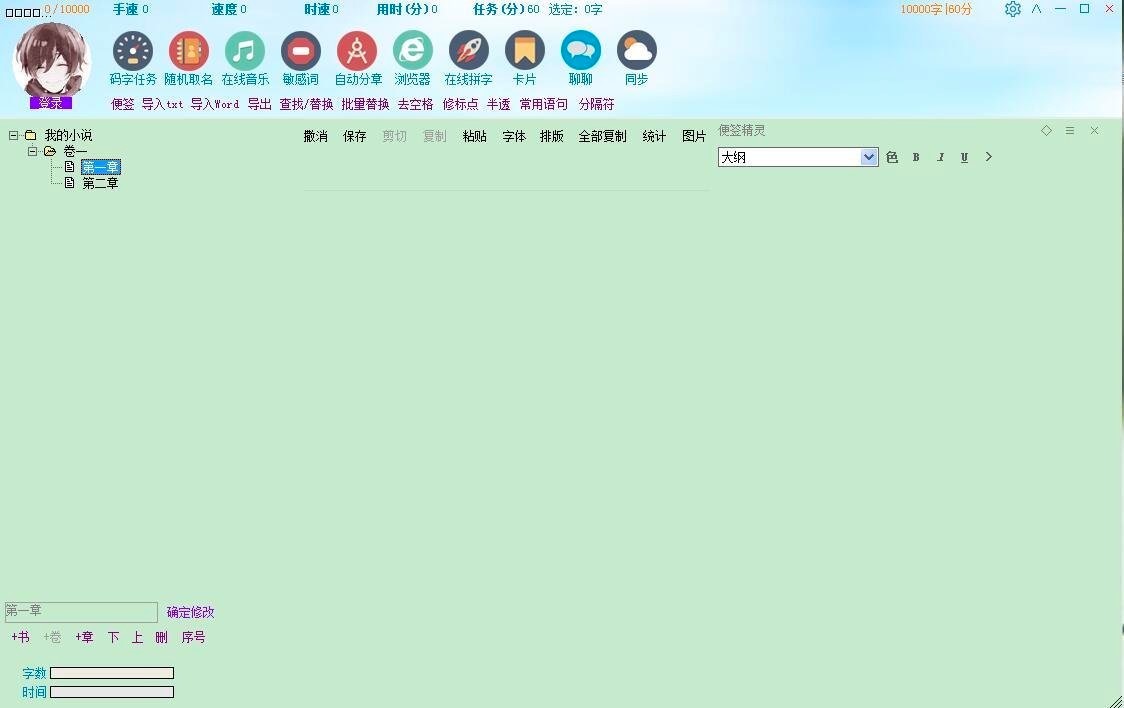Screen dimensions: 1124x708
Task: Trigger the 同步 cloud sync
Action: 637,52
